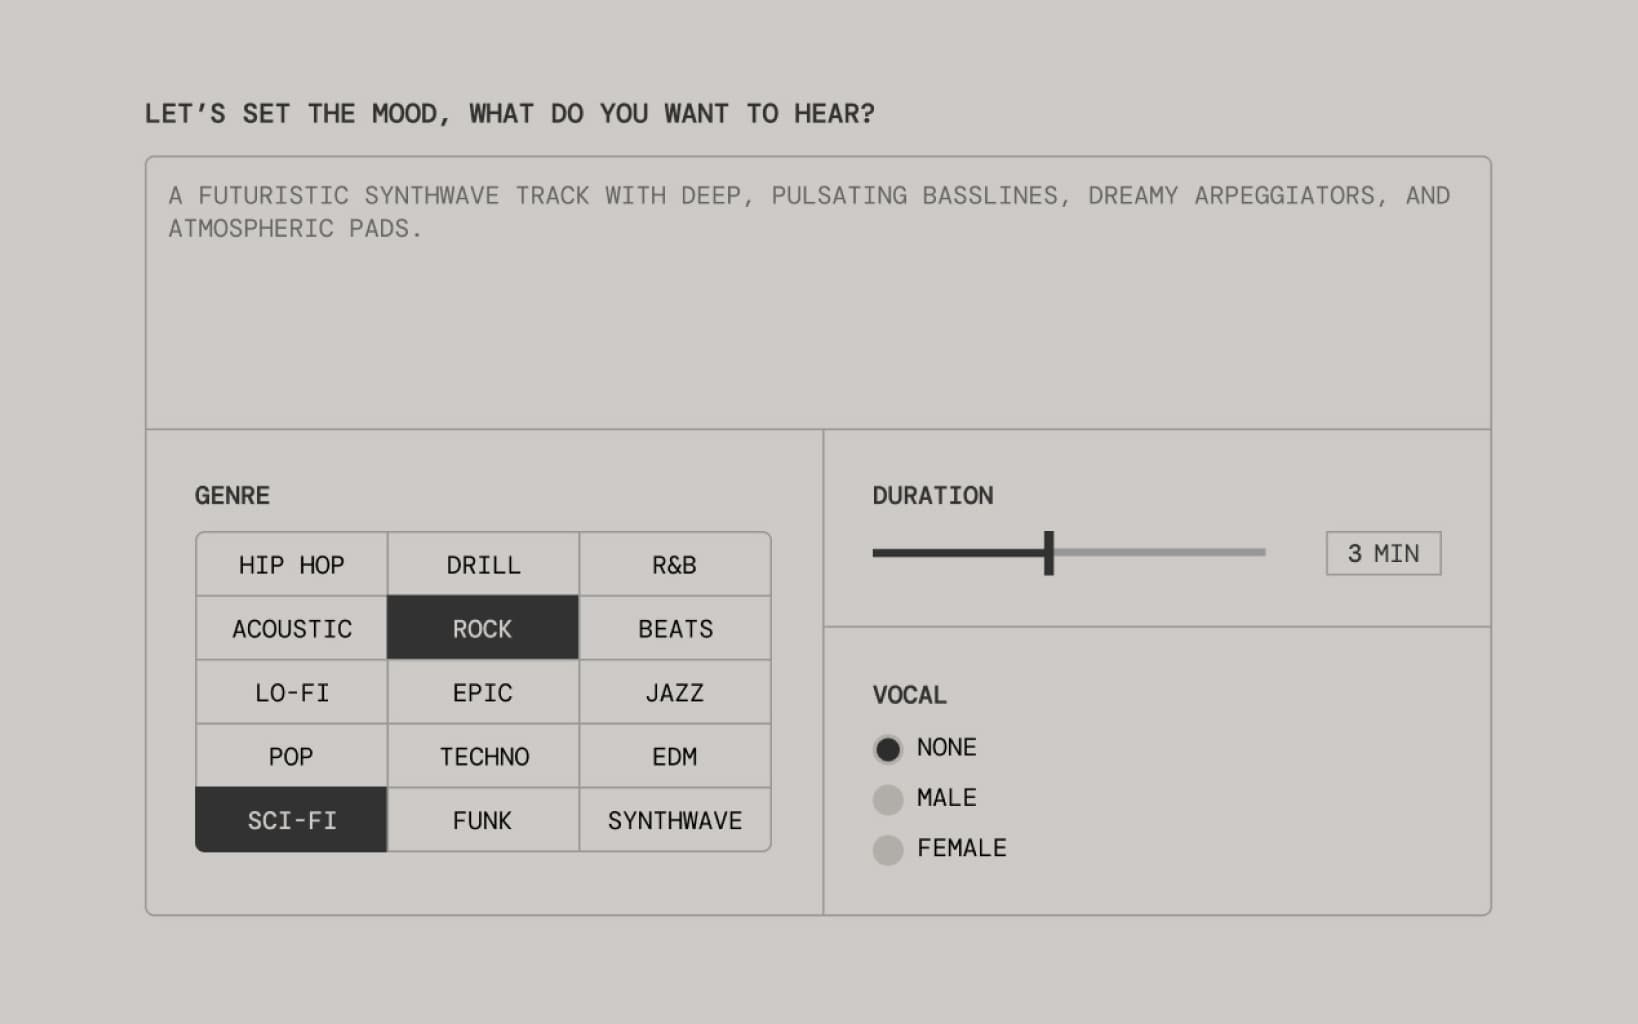Screen dimensions: 1638x1024
Task: Choose the Beats genre
Action: (x=674, y=629)
